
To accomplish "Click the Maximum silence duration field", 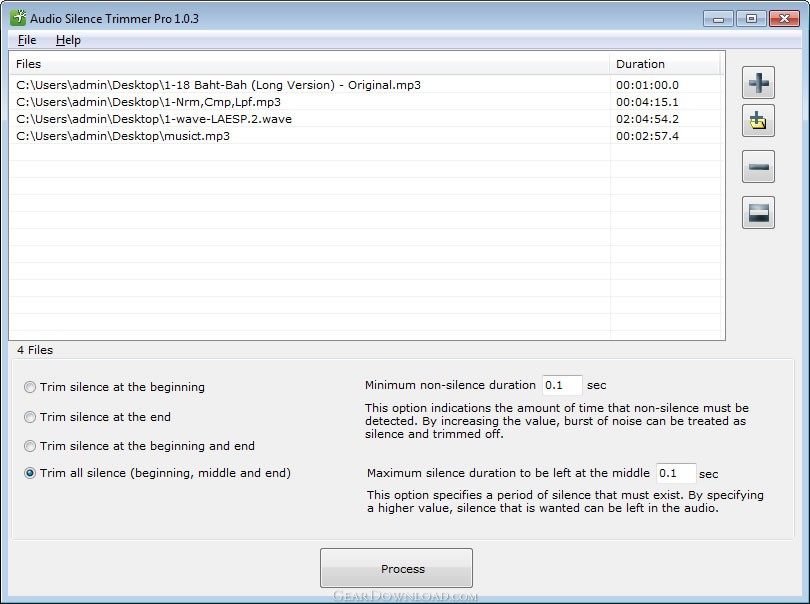I will click(x=676, y=473).
